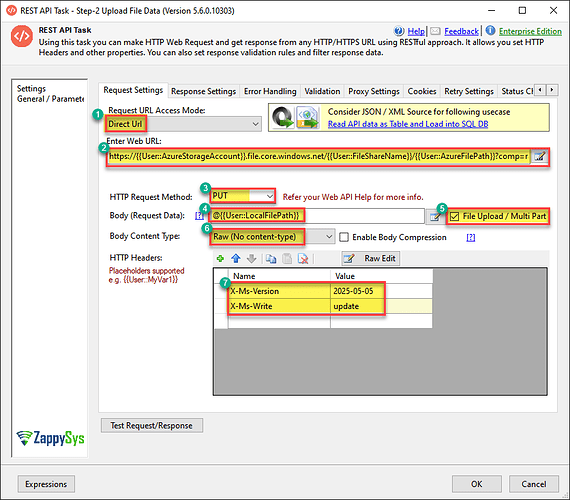Click the green add header plus icon

point(220,259)
